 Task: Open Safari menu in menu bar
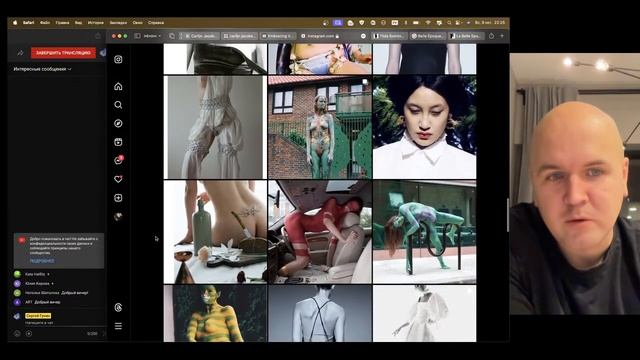(x=28, y=23)
